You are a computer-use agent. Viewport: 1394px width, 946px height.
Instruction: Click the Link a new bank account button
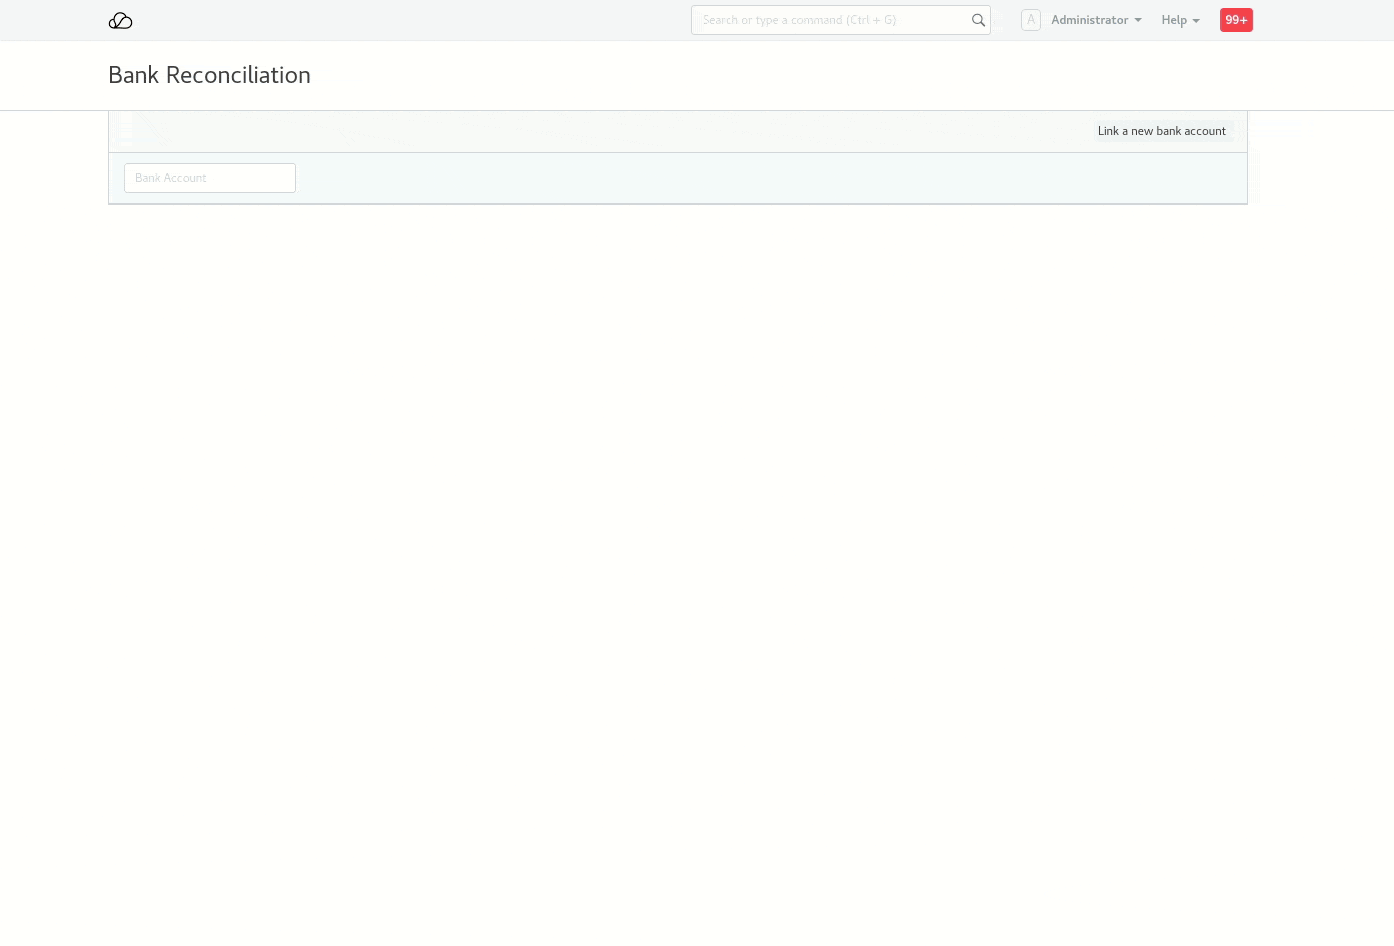coord(1161,131)
